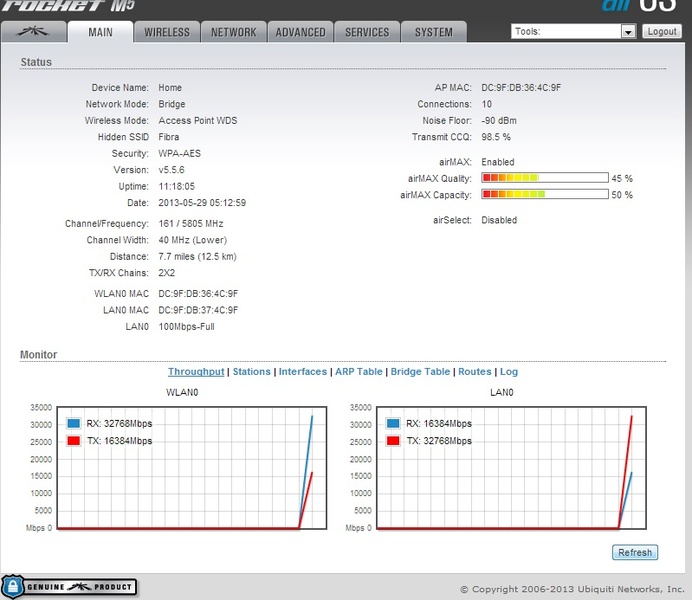This screenshot has height=600, width=692.
Task: Click the LAN0 throughput graph
Action: pyautogui.click(x=511, y=468)
